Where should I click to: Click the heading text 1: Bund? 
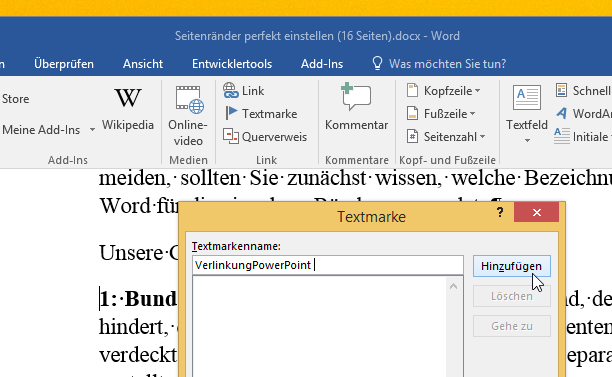pyautogui.click(x=139, y=299)
